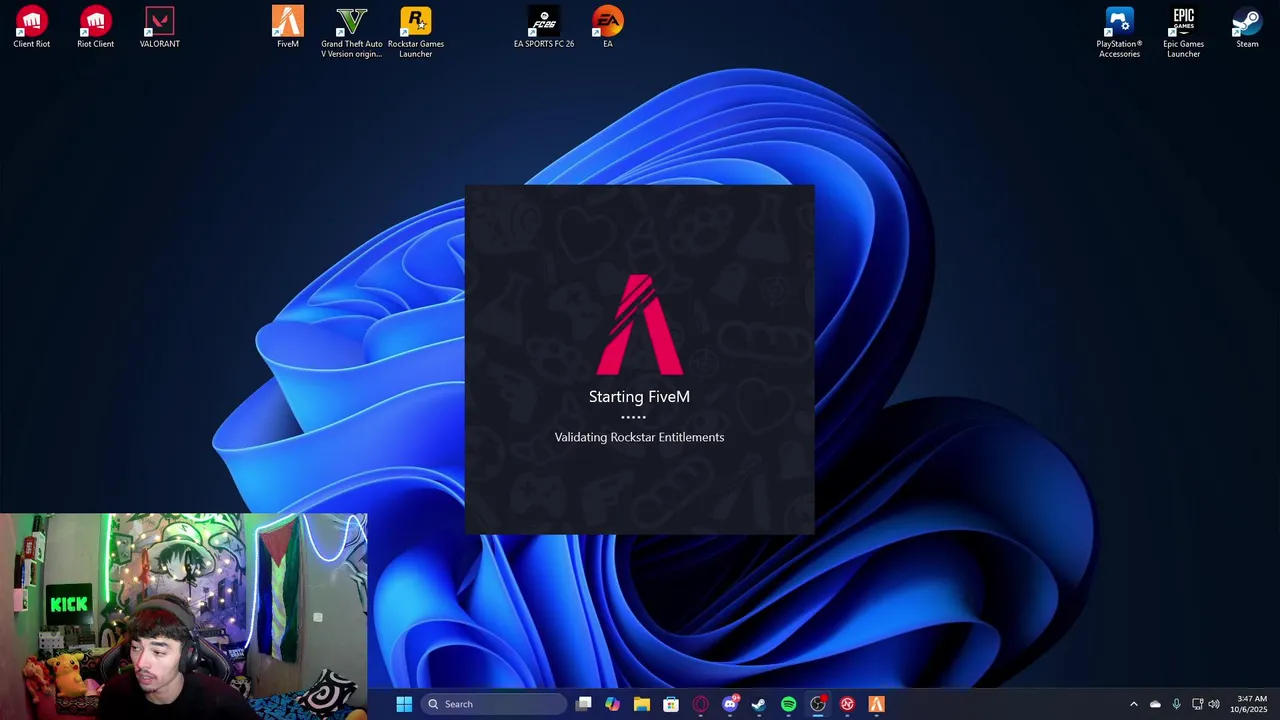This screenshot has height=720, width=1280.
Task: Open Task View from the taskbar
Action: coord(584,704)
